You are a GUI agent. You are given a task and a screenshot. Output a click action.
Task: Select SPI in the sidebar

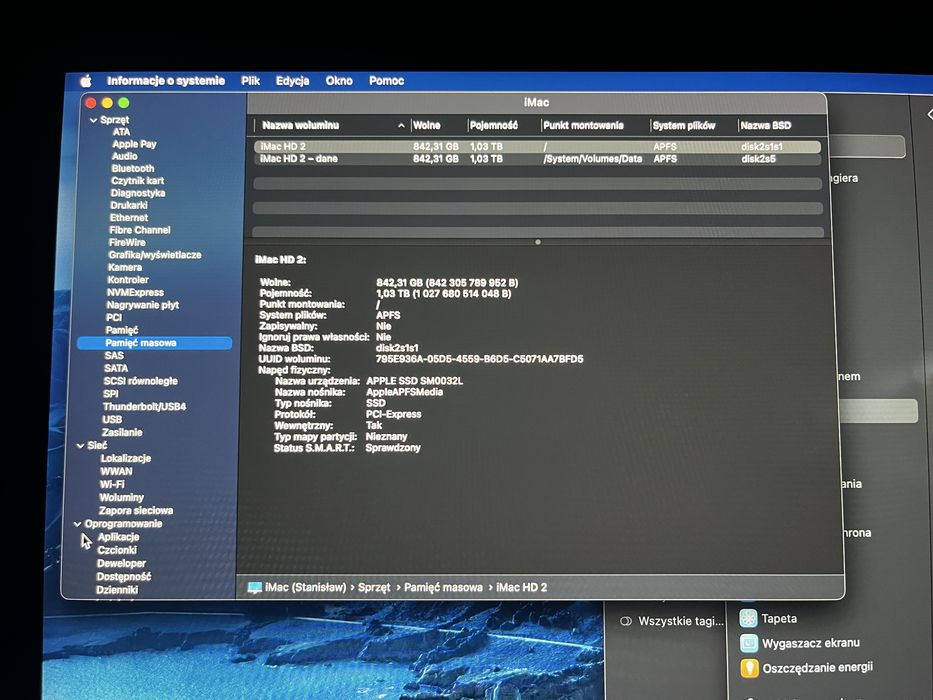[111, 393]
